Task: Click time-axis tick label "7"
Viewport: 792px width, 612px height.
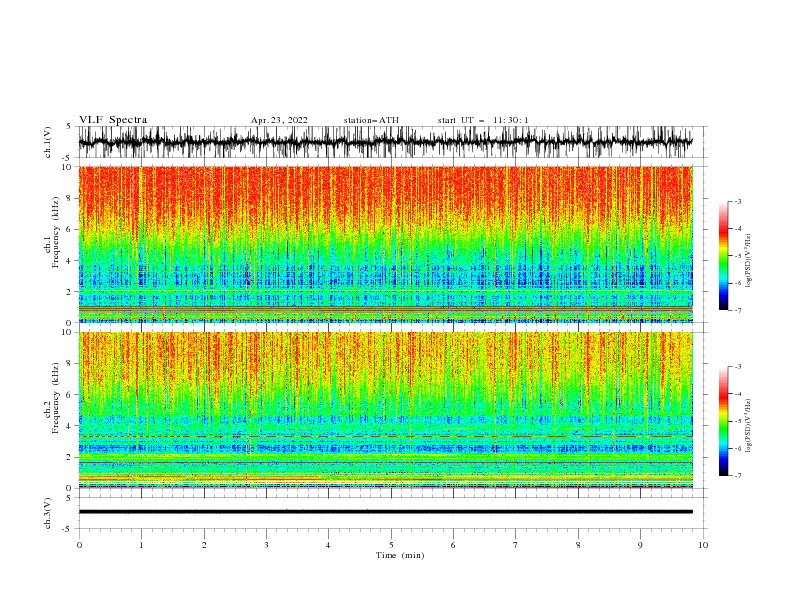Action: 516,545
